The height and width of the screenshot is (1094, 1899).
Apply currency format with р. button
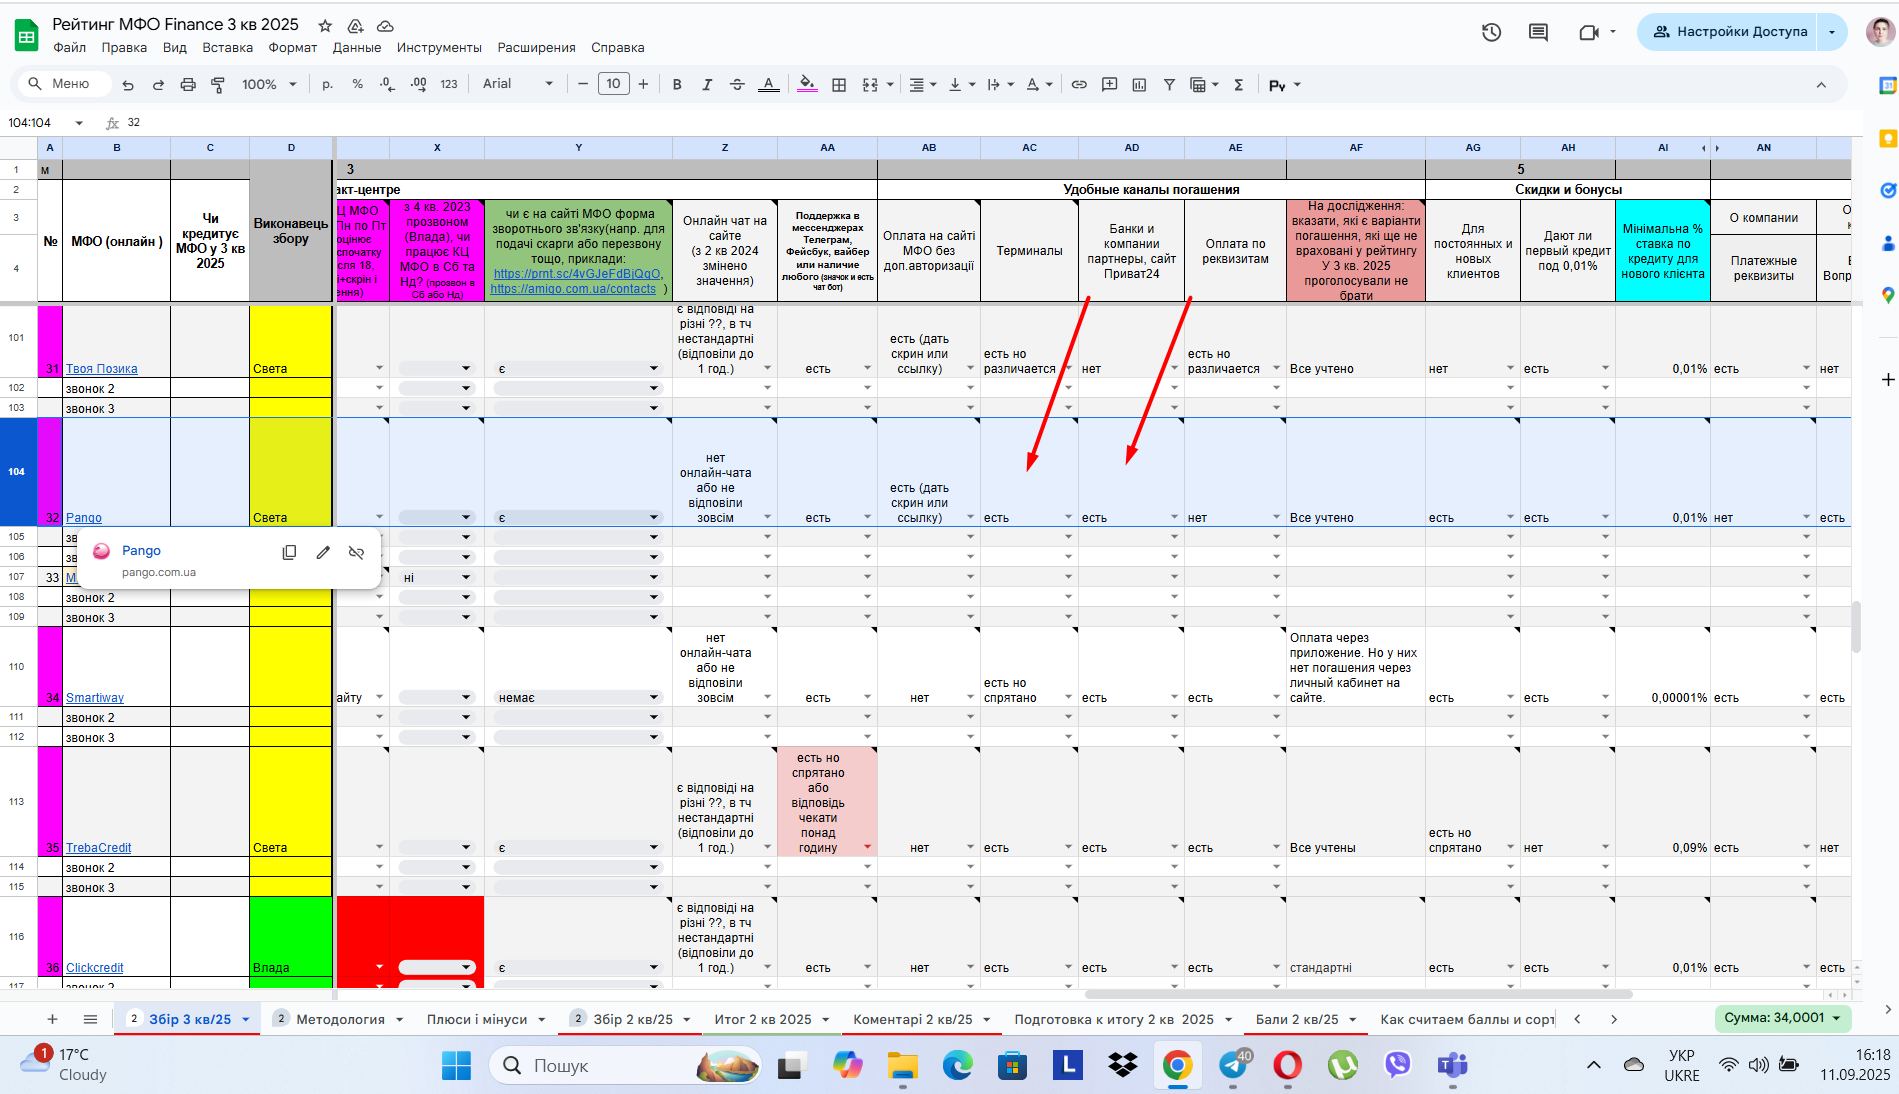tap(327, 85)
